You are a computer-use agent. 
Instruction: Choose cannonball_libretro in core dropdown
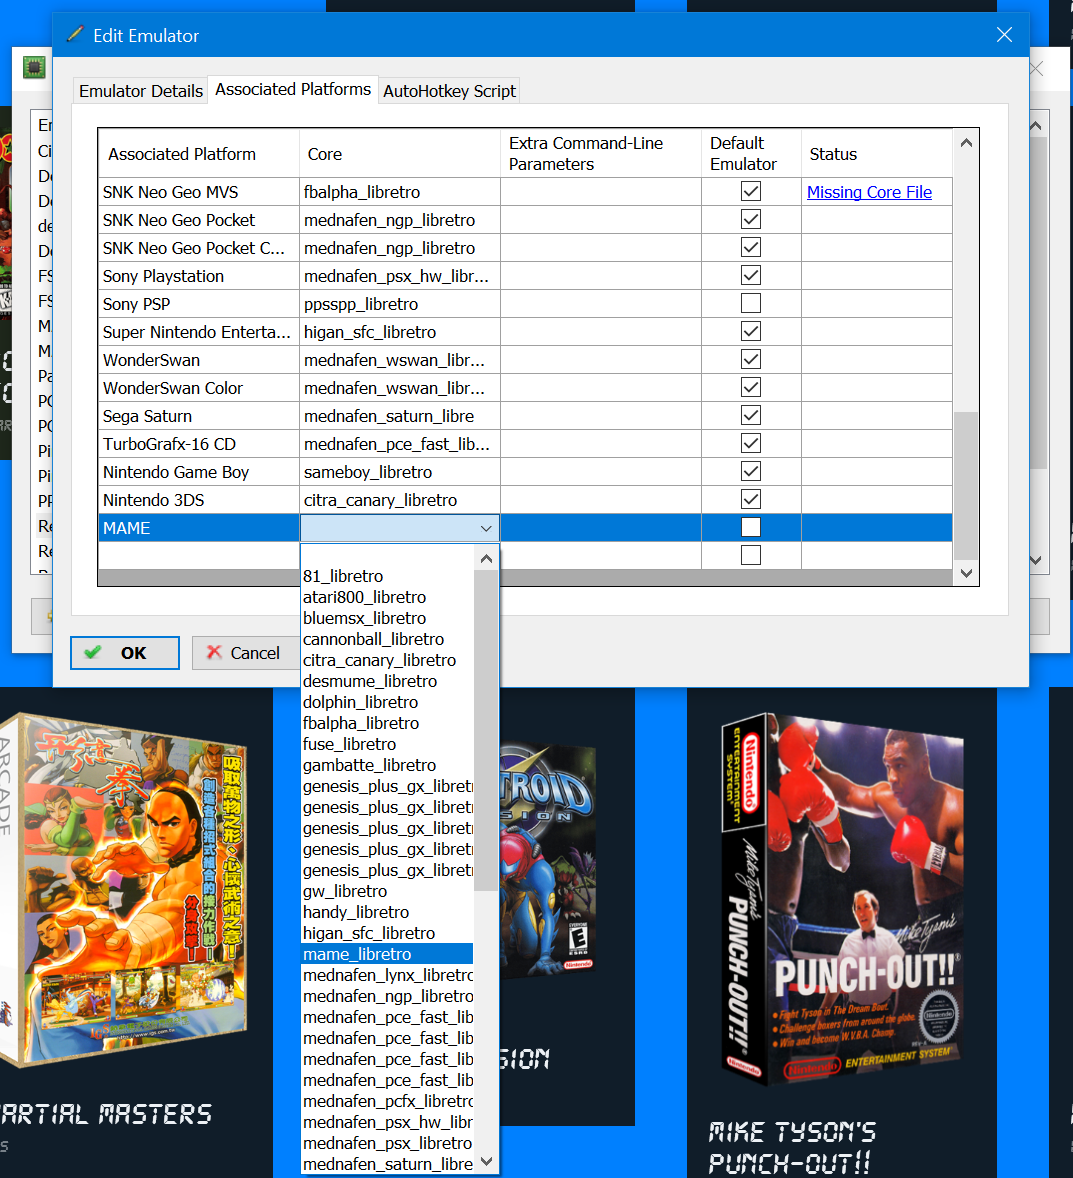[x=386, y=639]
